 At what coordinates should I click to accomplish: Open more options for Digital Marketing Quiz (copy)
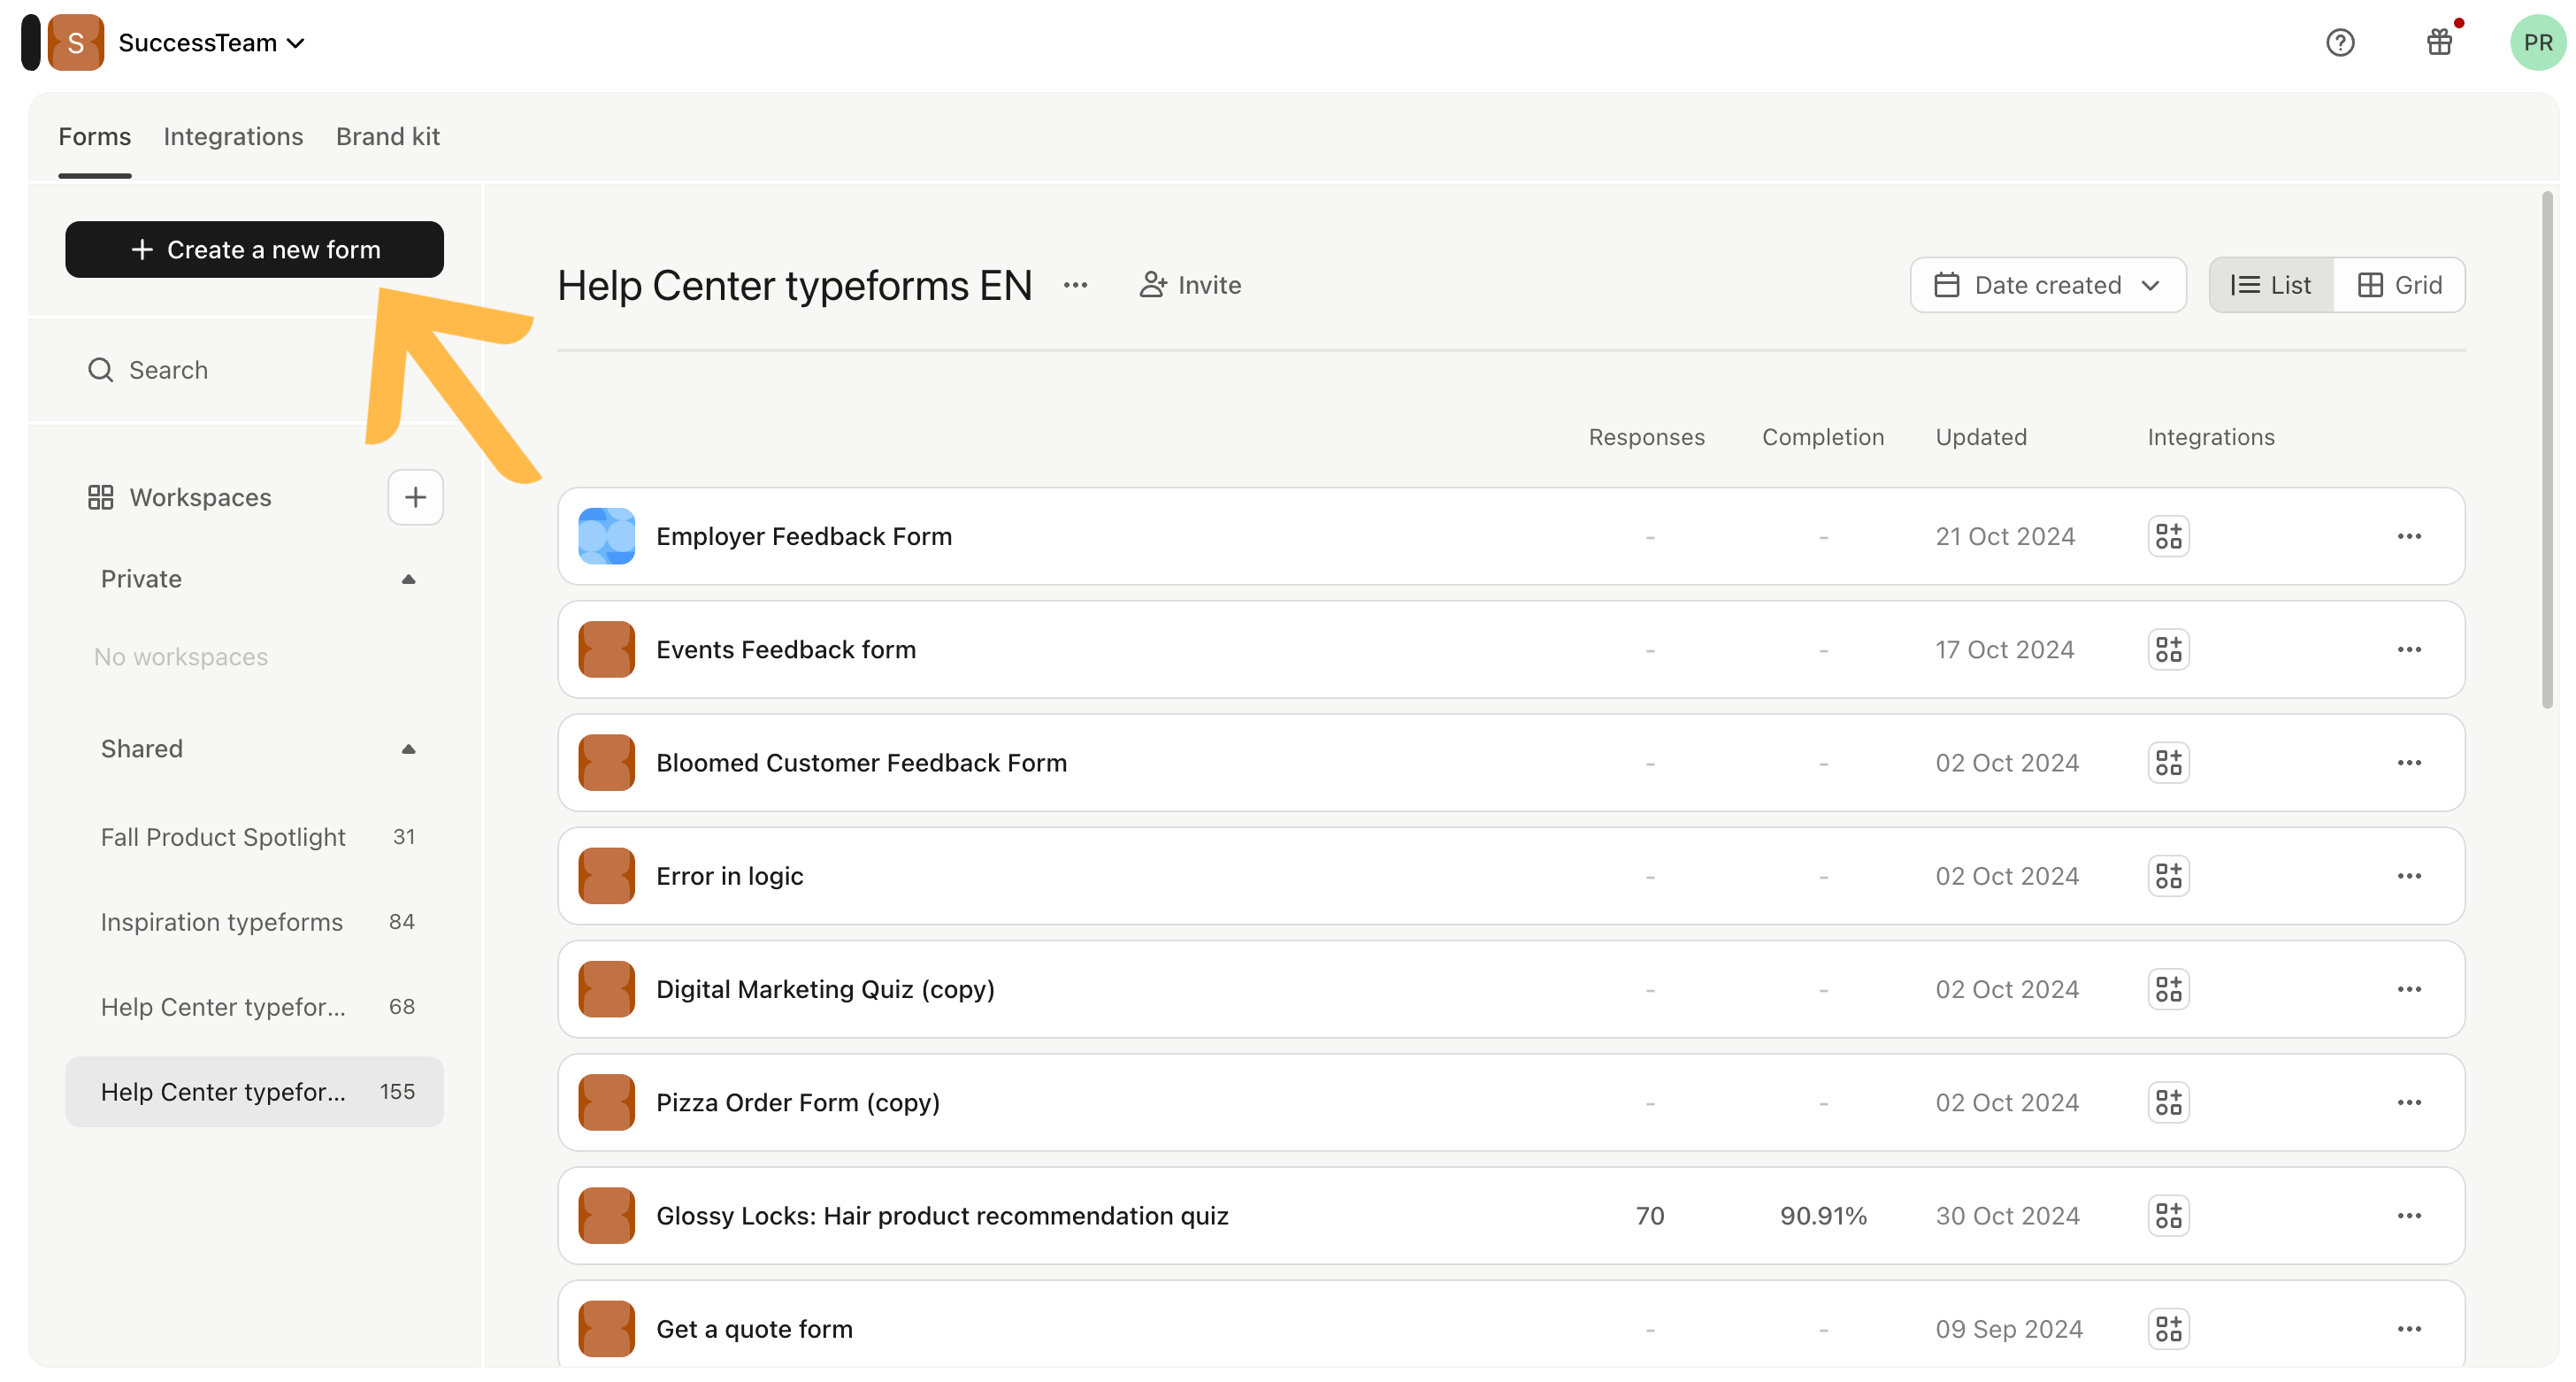pyautogui.click(x=2409, y=988)
